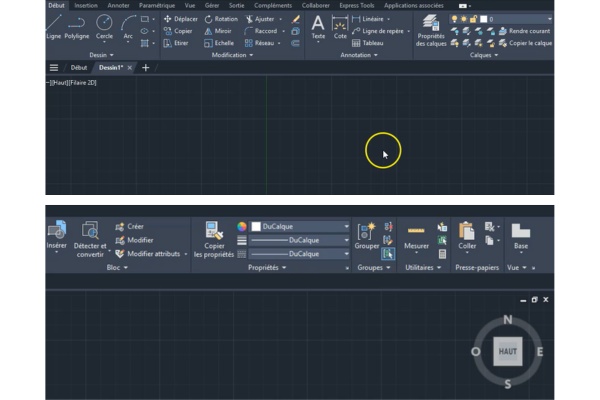Switch to the Gérer ribbon tab

(212, 5)
